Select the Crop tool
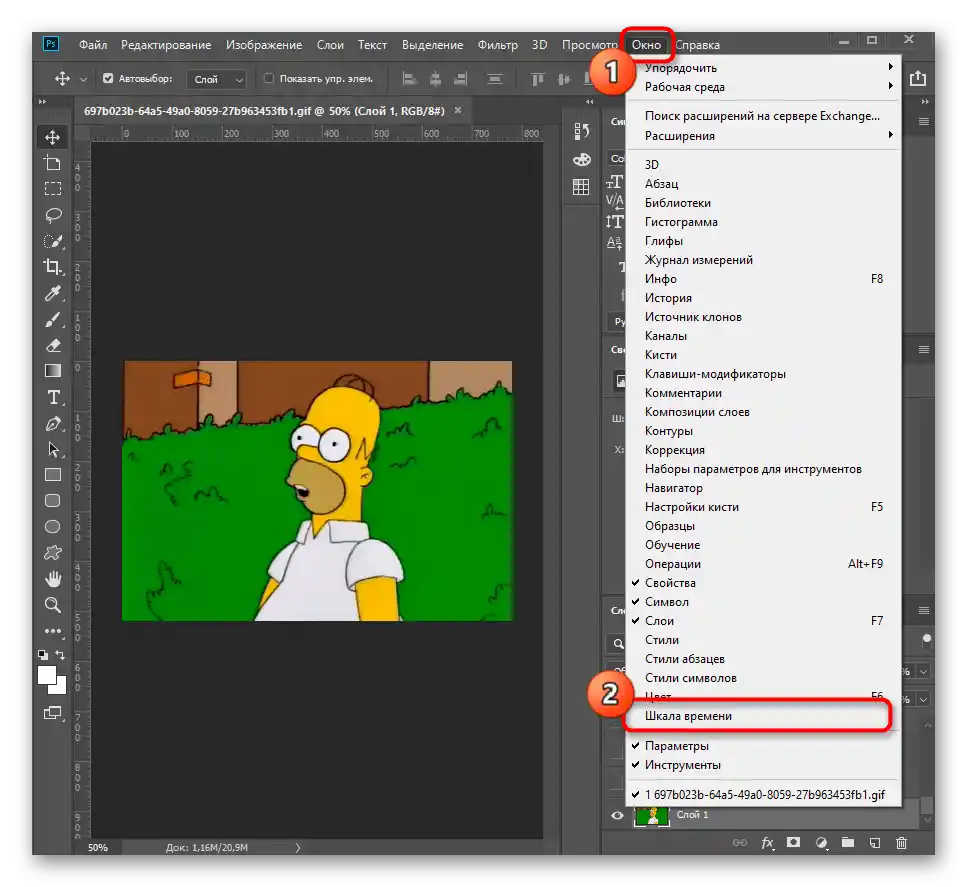The width and height of the screenshot is (967, 887). 53,266
